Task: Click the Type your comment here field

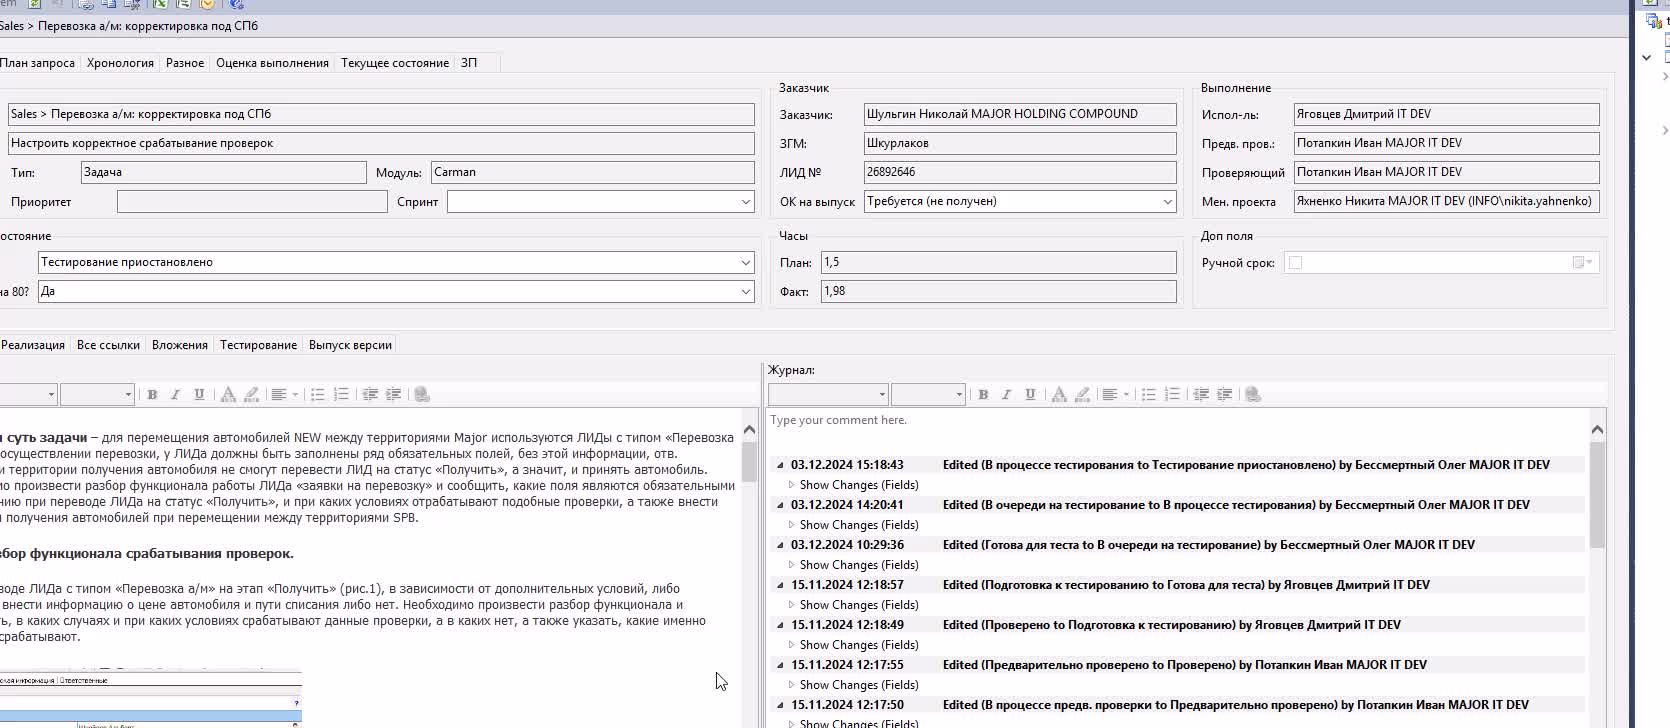Action: click(x=1177, y=421)
